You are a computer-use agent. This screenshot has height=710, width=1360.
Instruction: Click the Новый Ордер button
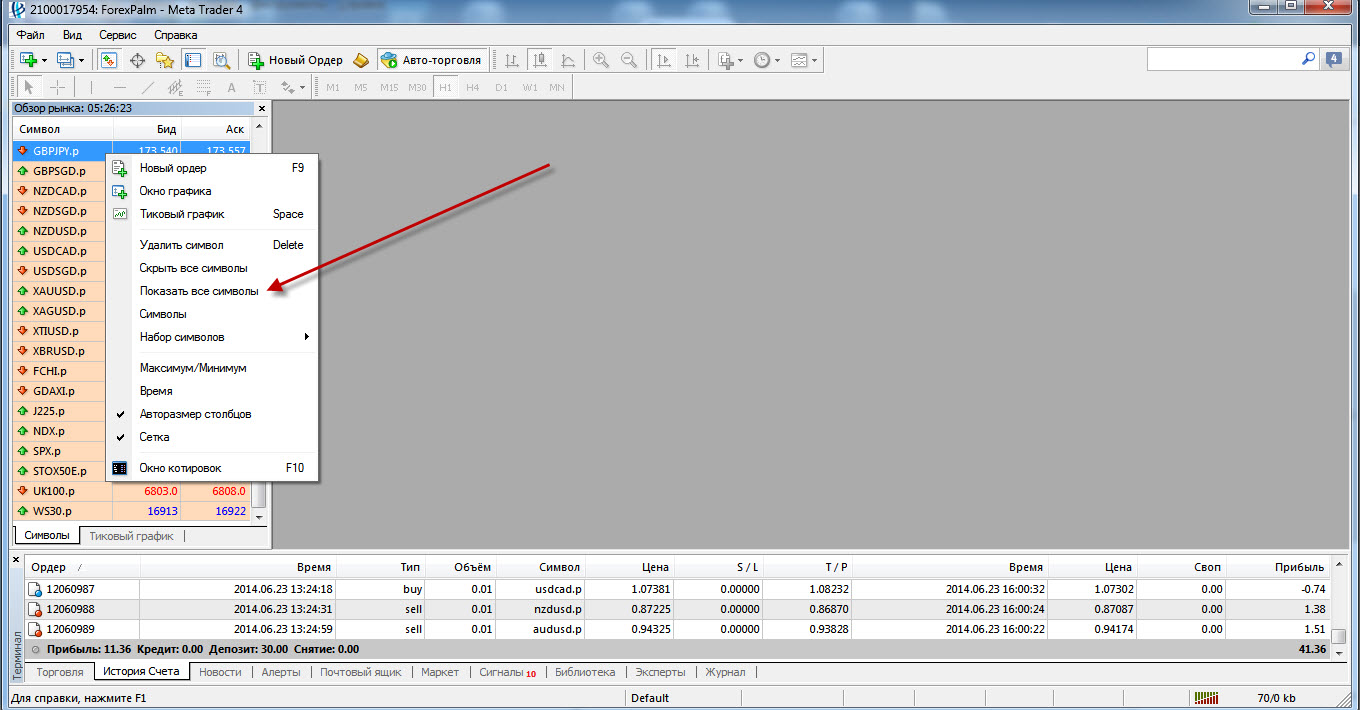pos(296,60)
